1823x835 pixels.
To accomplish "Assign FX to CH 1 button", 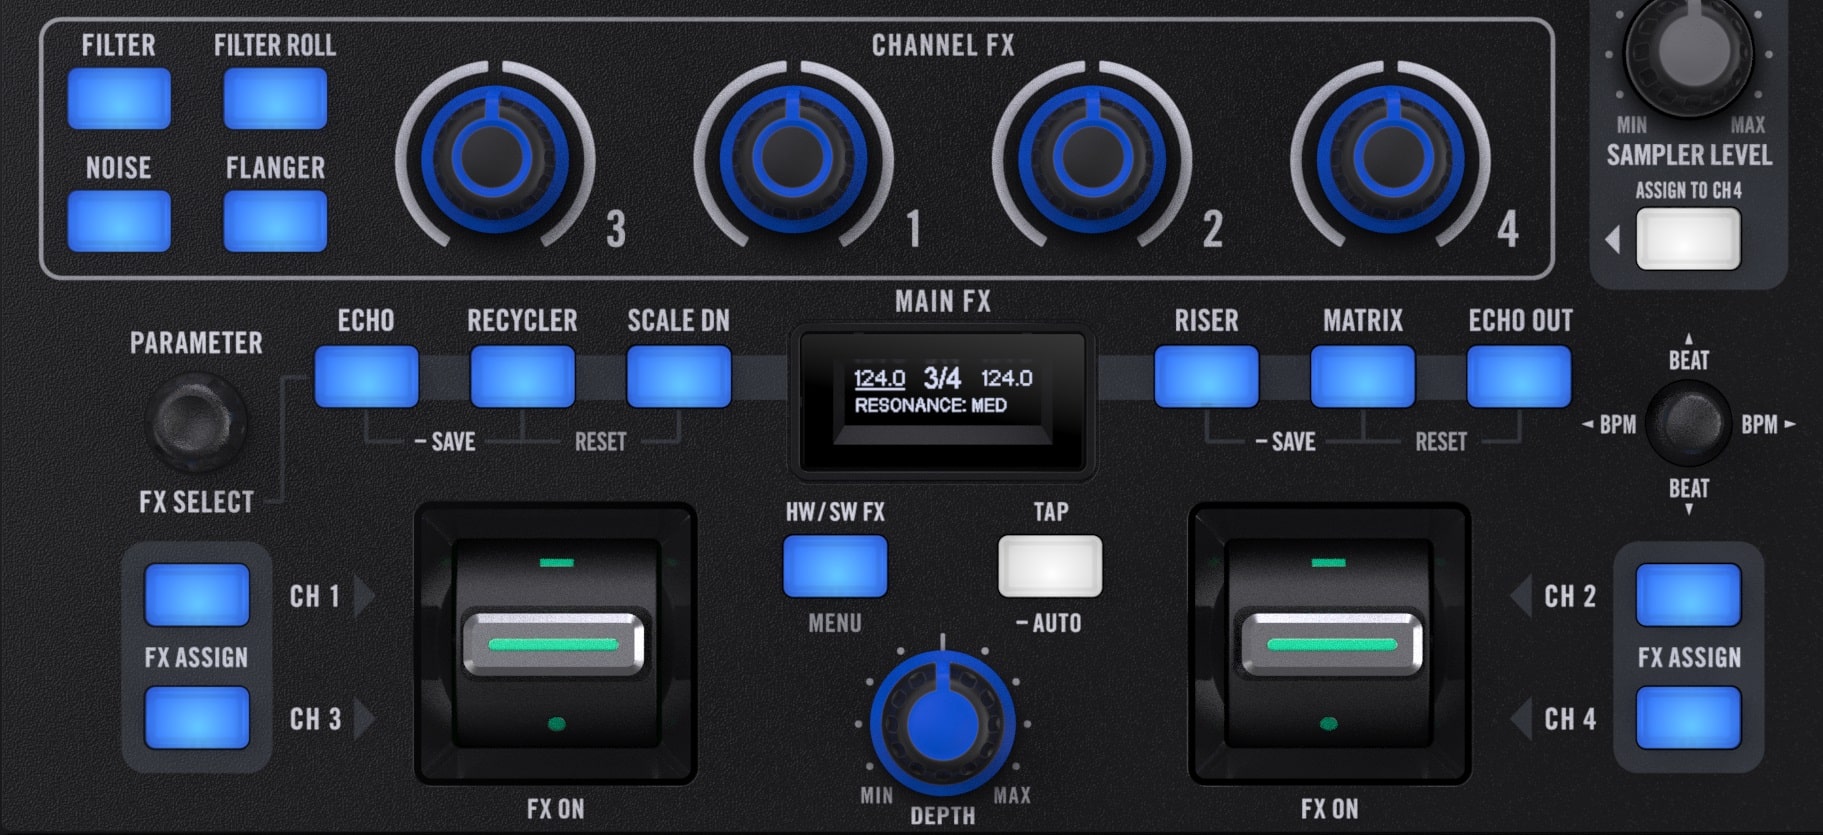I will [x=197, y=595].
